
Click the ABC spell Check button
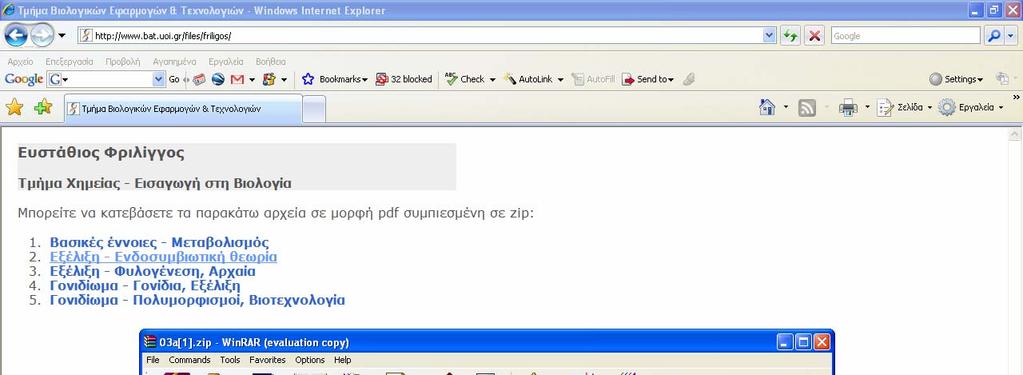(465, 79)
